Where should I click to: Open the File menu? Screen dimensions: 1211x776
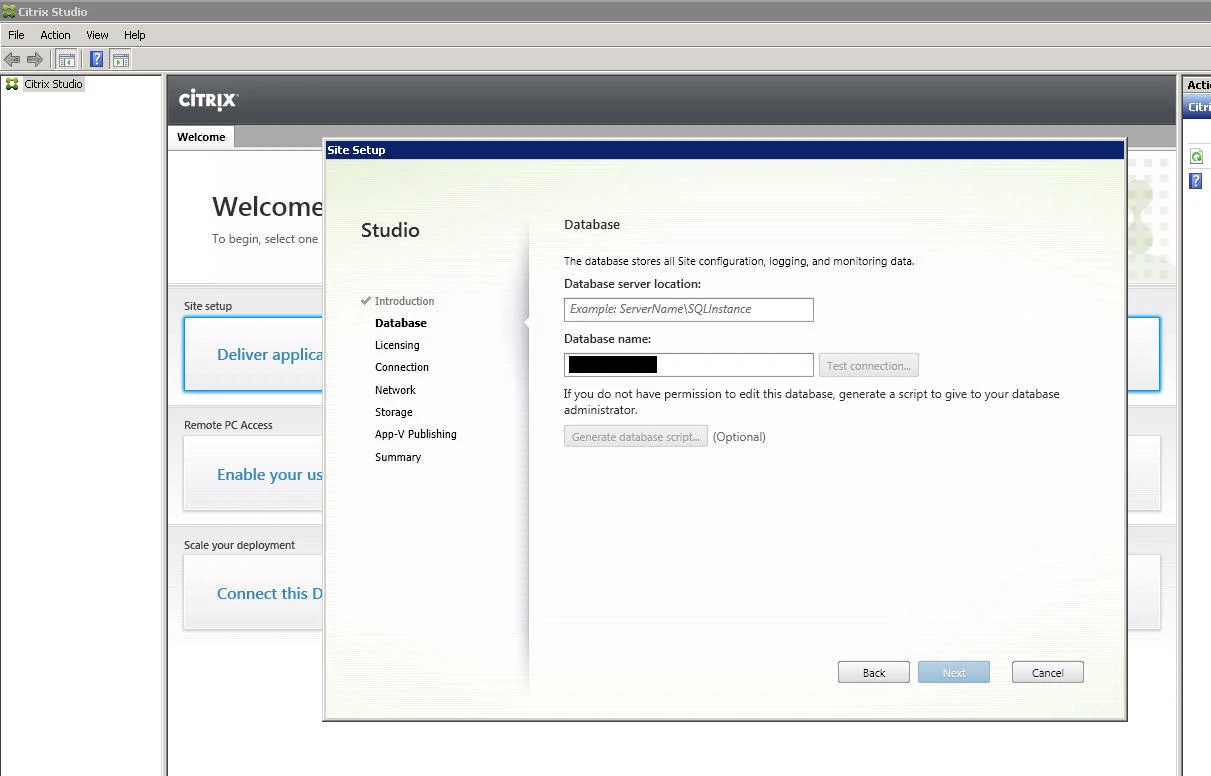(16, 35)
